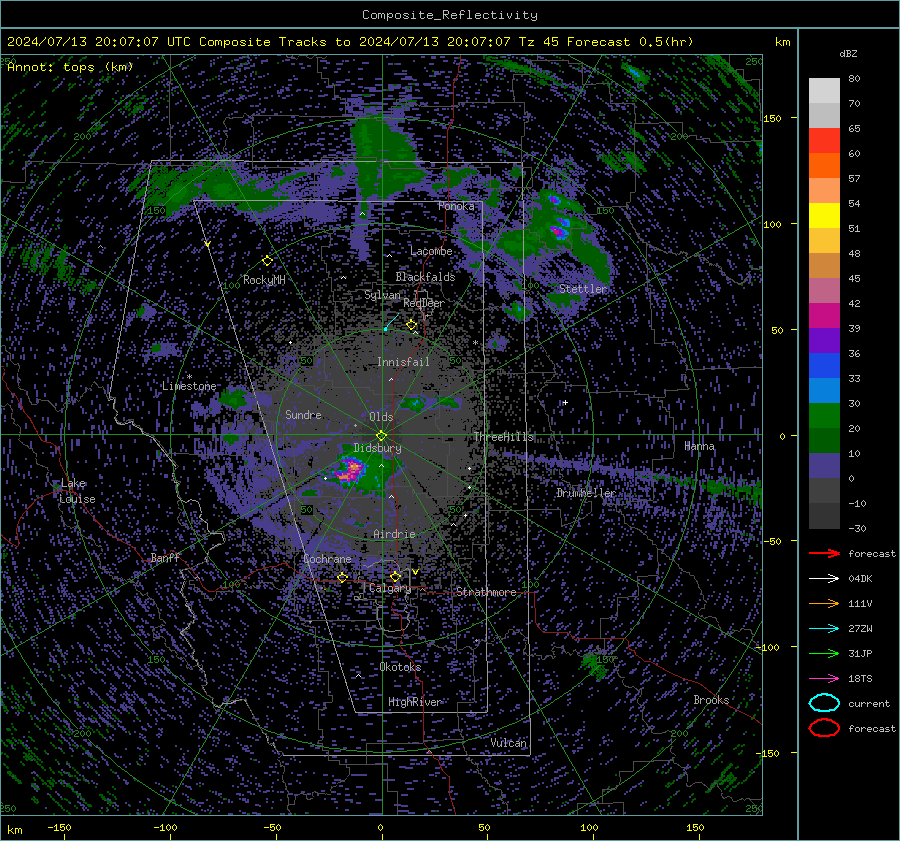Select the bright green swatch near 30 dBZ

[824, 416]
